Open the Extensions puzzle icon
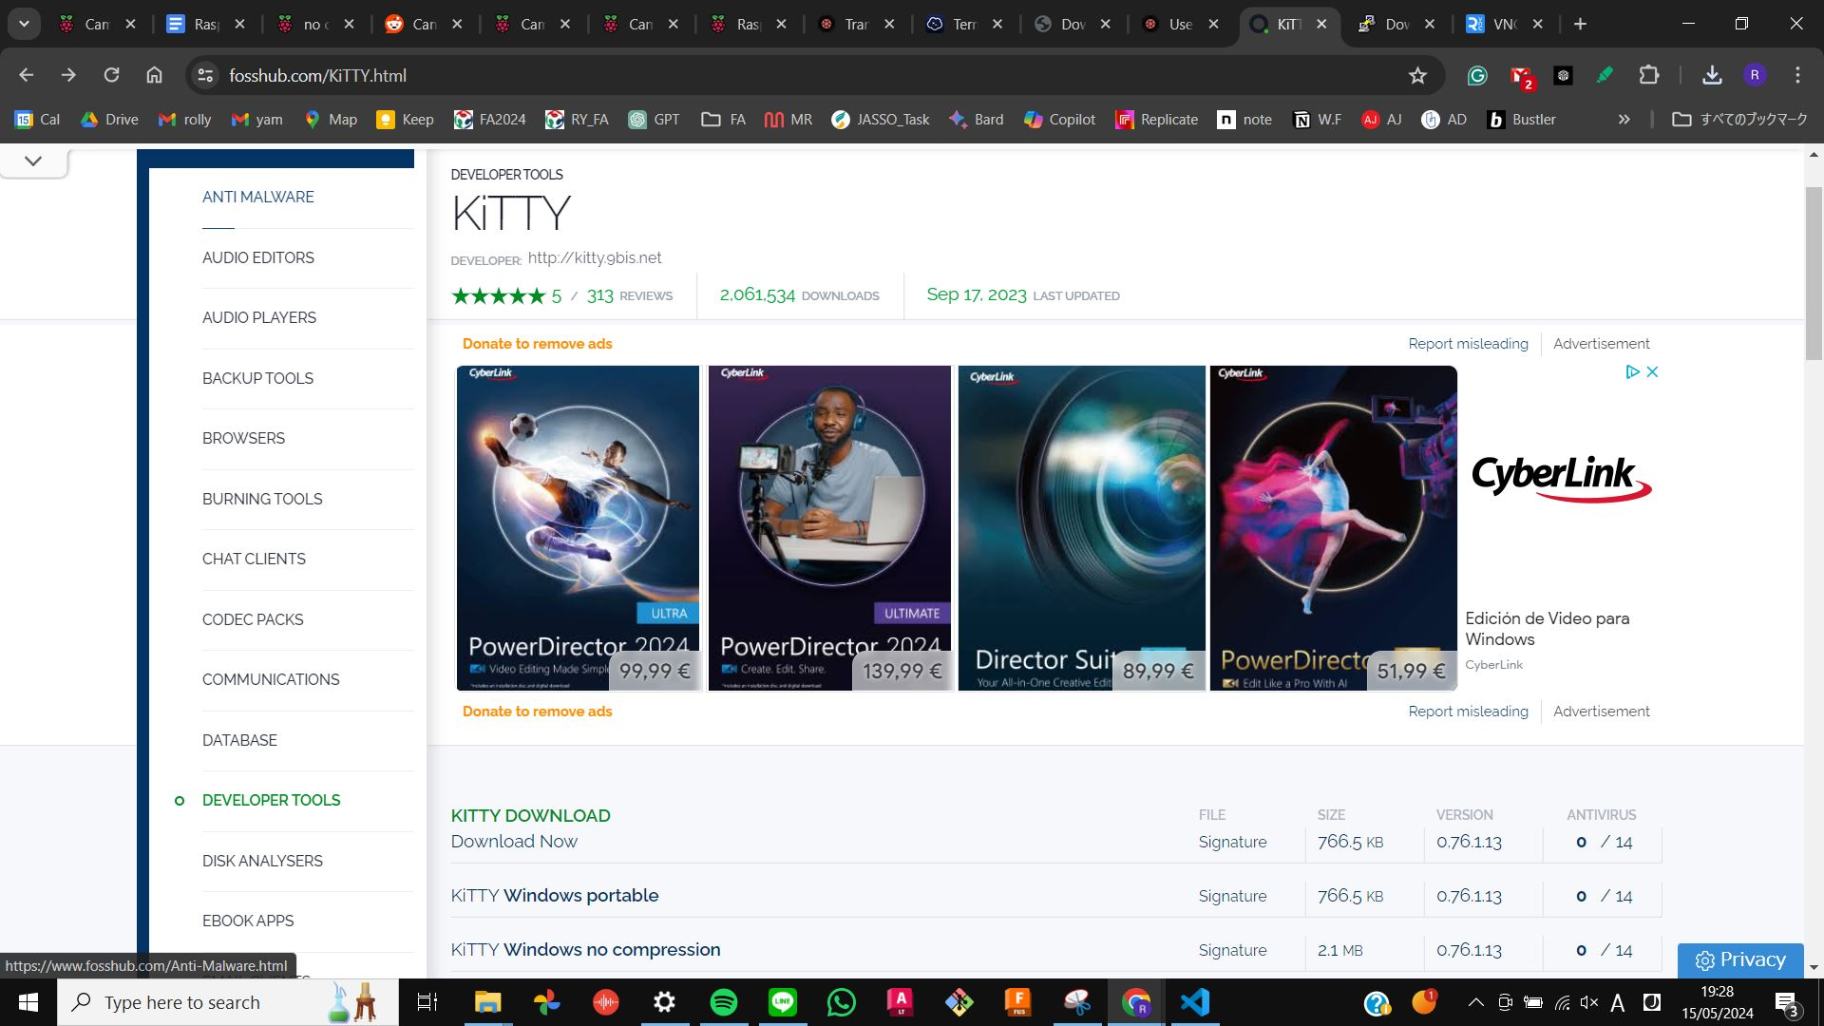This screenshot has width=1824, height=1026. tap(1649, 75)
